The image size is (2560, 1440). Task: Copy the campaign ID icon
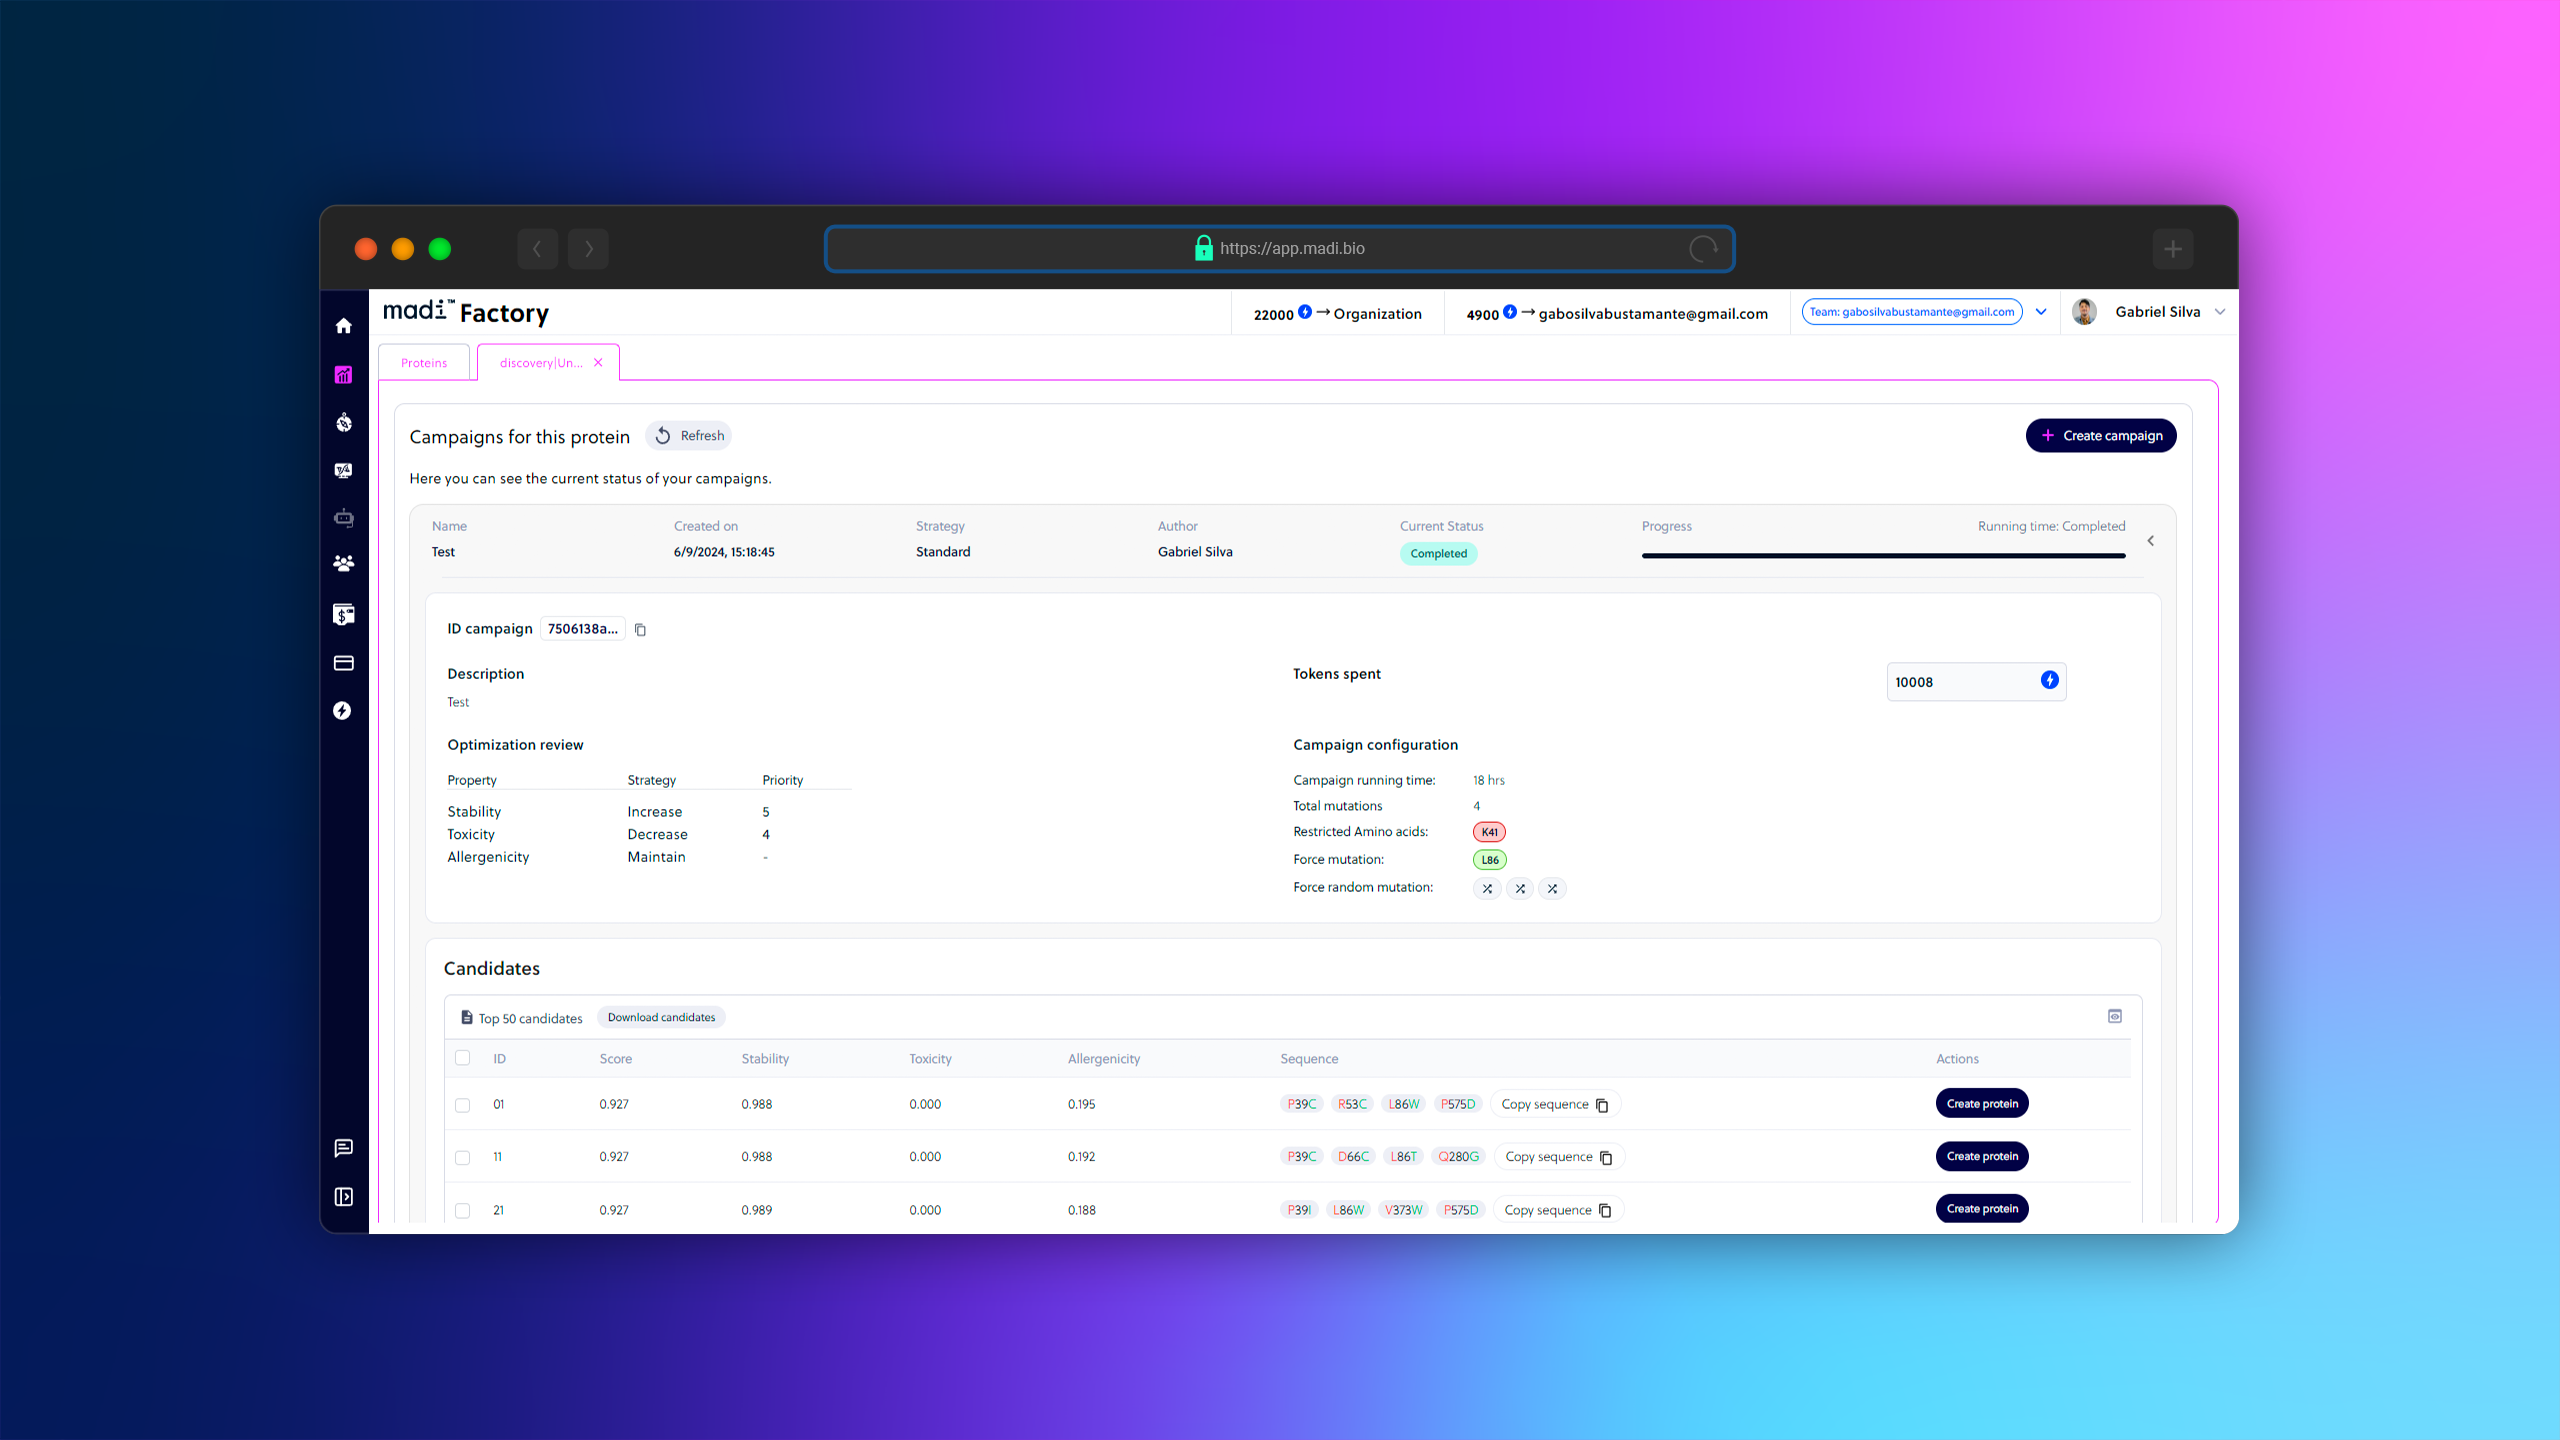tap(641, 630)
